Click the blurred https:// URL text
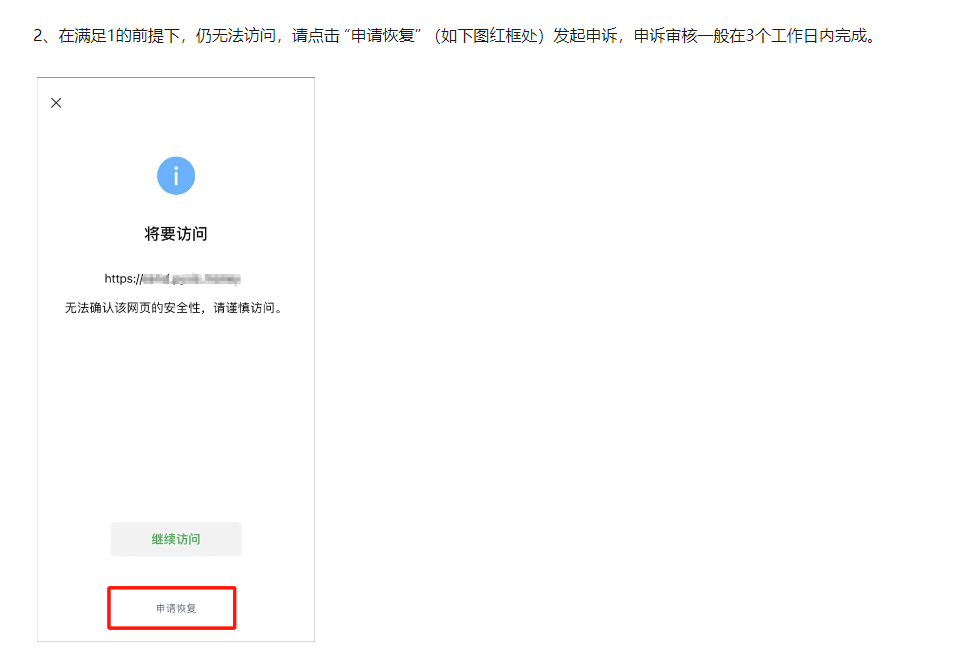This screenshot has height=663, width=953. pos(173,279)
